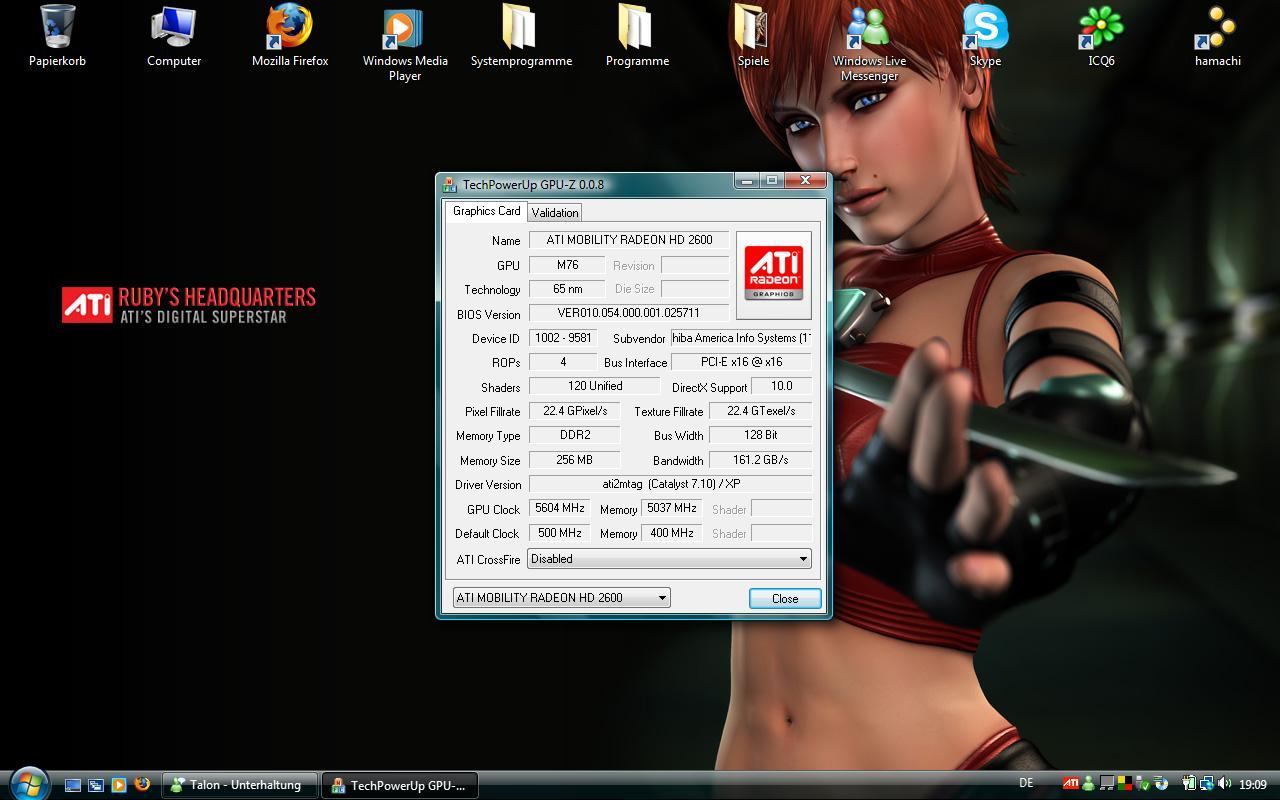Click the Name field ATI MOBILITY RADEON HD 2600

click(629, 240)
